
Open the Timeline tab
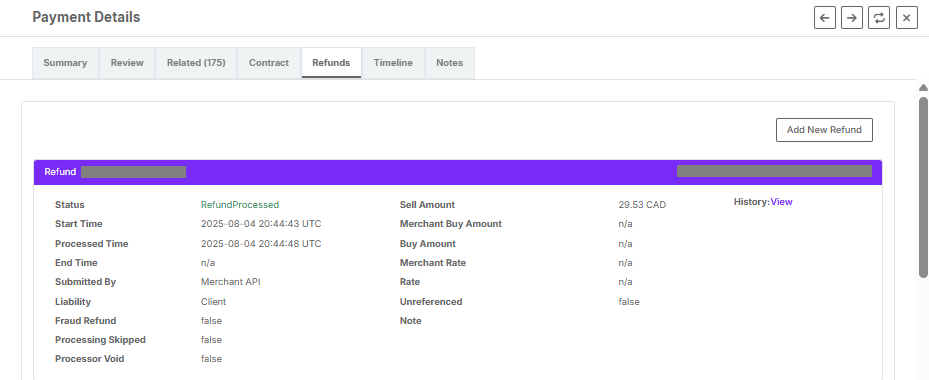click(393, 63)
